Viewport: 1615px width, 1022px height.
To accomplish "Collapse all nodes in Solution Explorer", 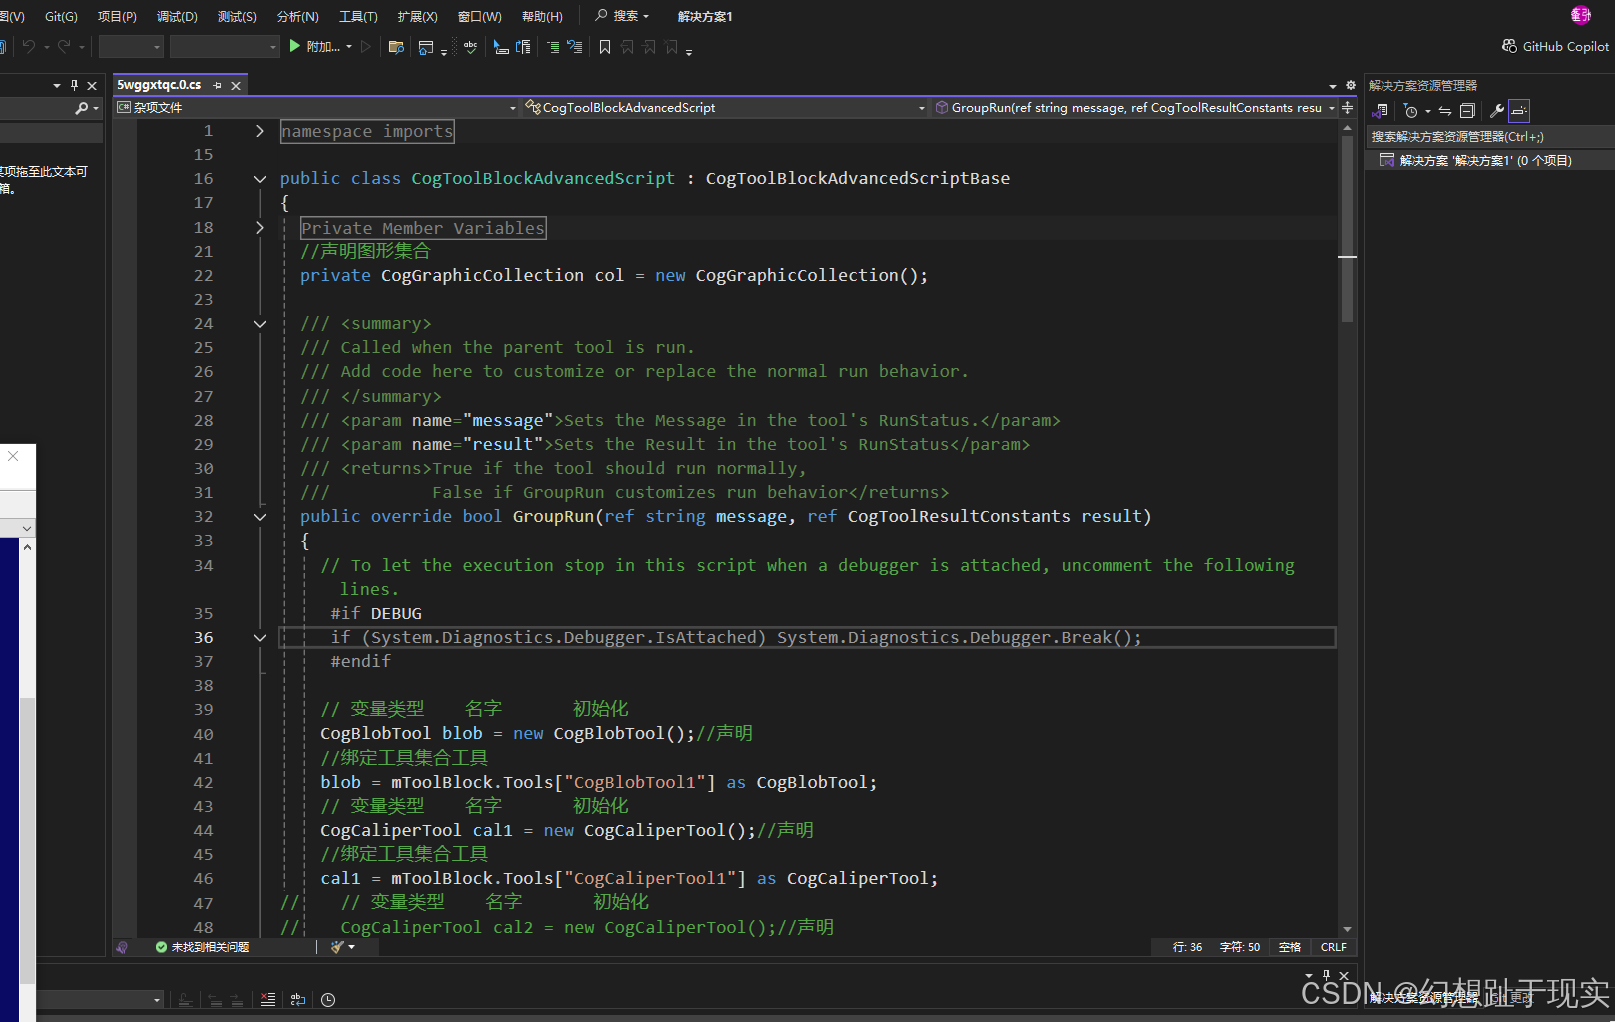I will coord(1467,110).
